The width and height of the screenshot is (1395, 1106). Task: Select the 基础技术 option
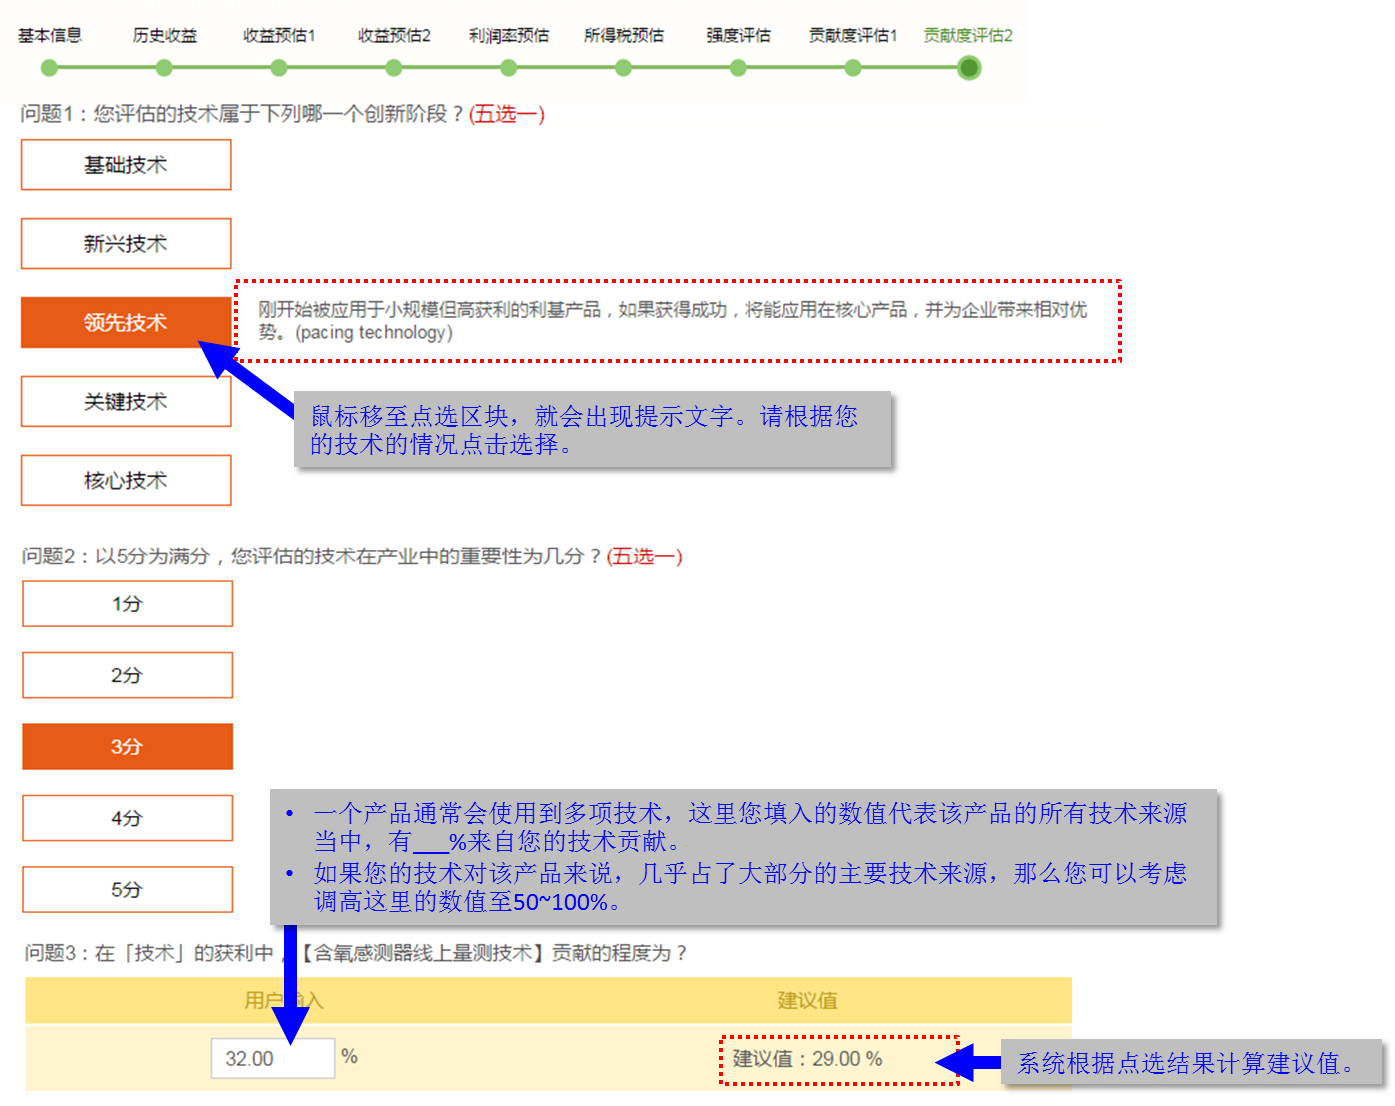click(x=126, y=165)
